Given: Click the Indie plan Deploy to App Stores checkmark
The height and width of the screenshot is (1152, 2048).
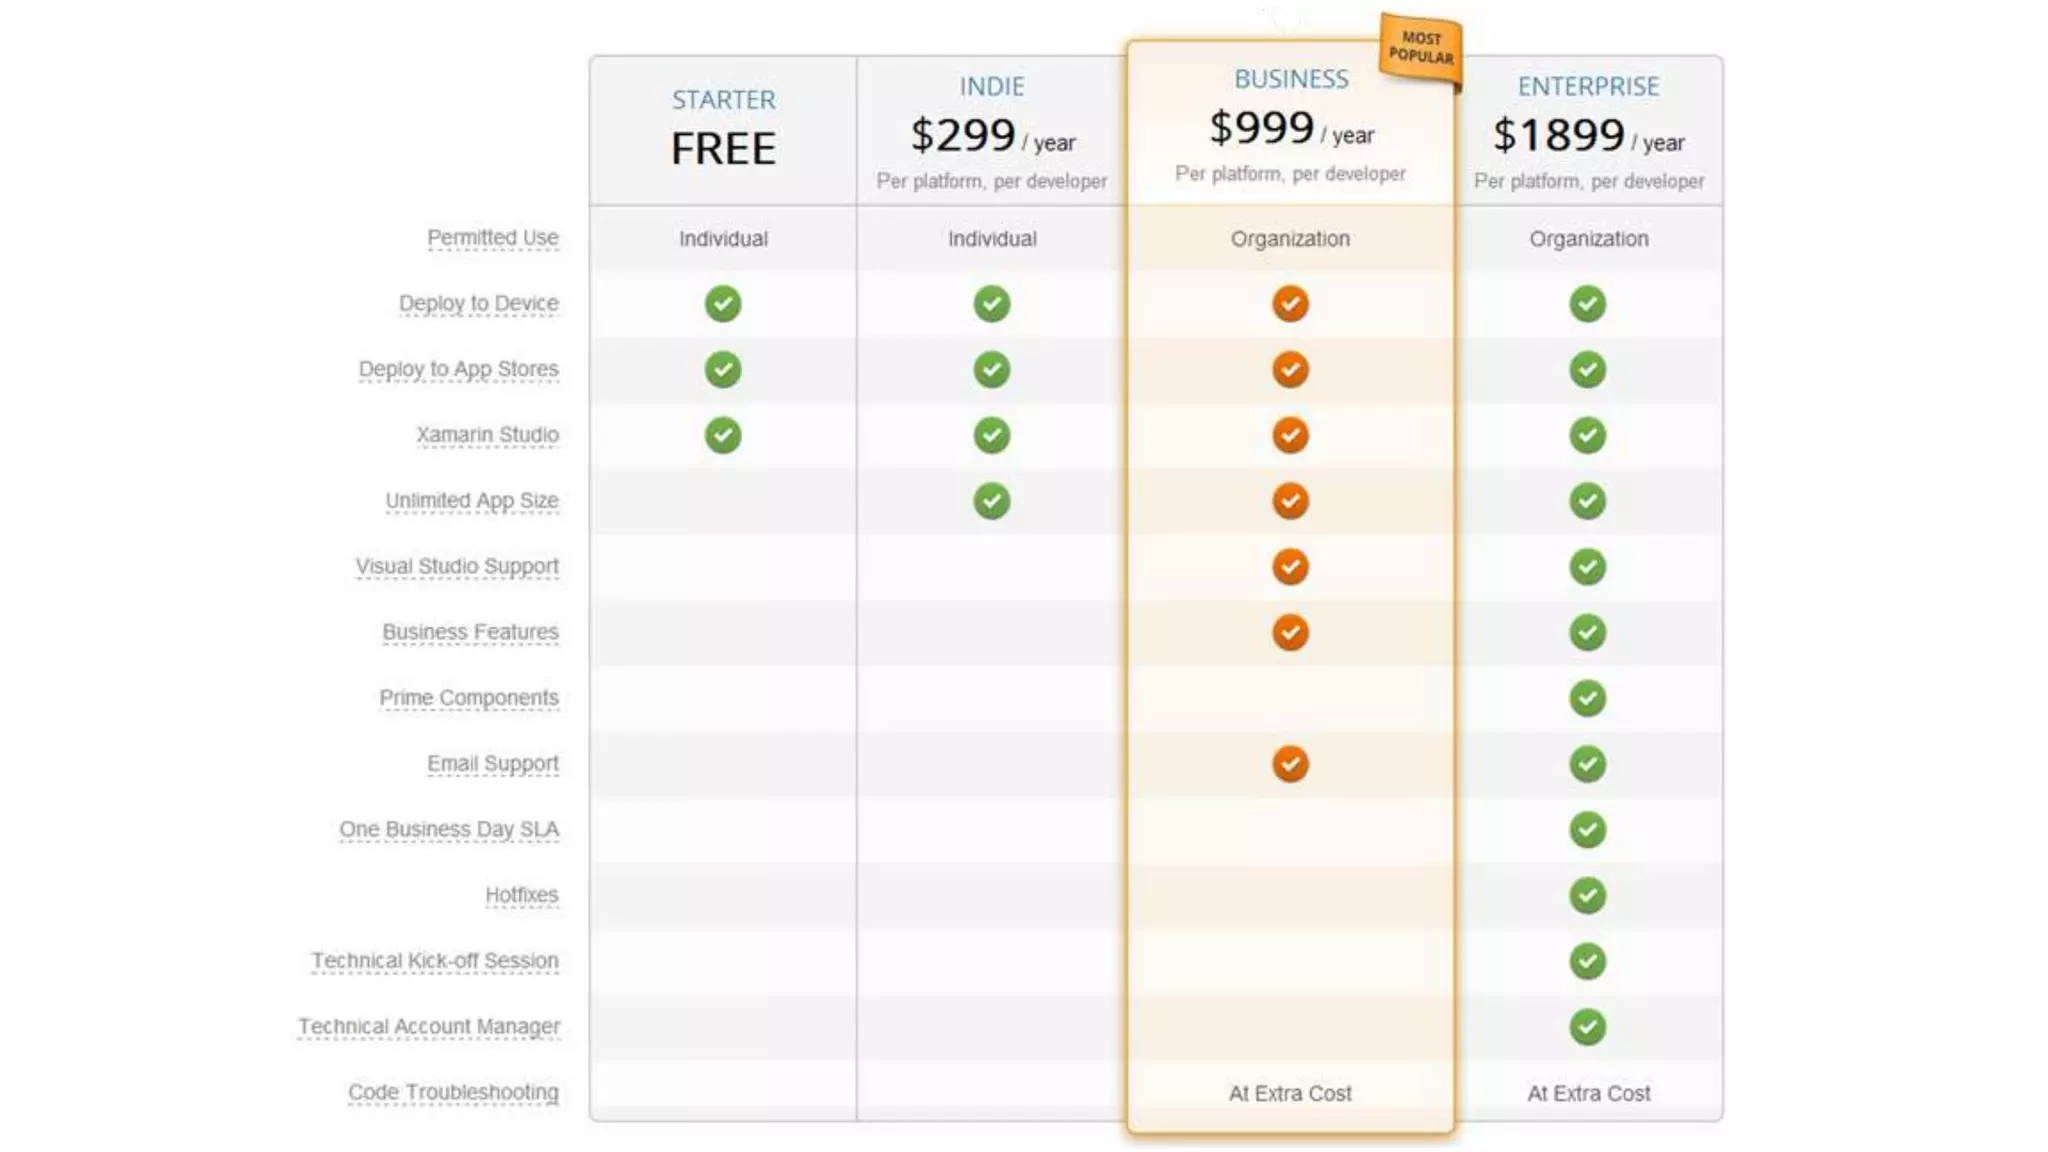Looking at the screenshot, I should coord(991,369).
